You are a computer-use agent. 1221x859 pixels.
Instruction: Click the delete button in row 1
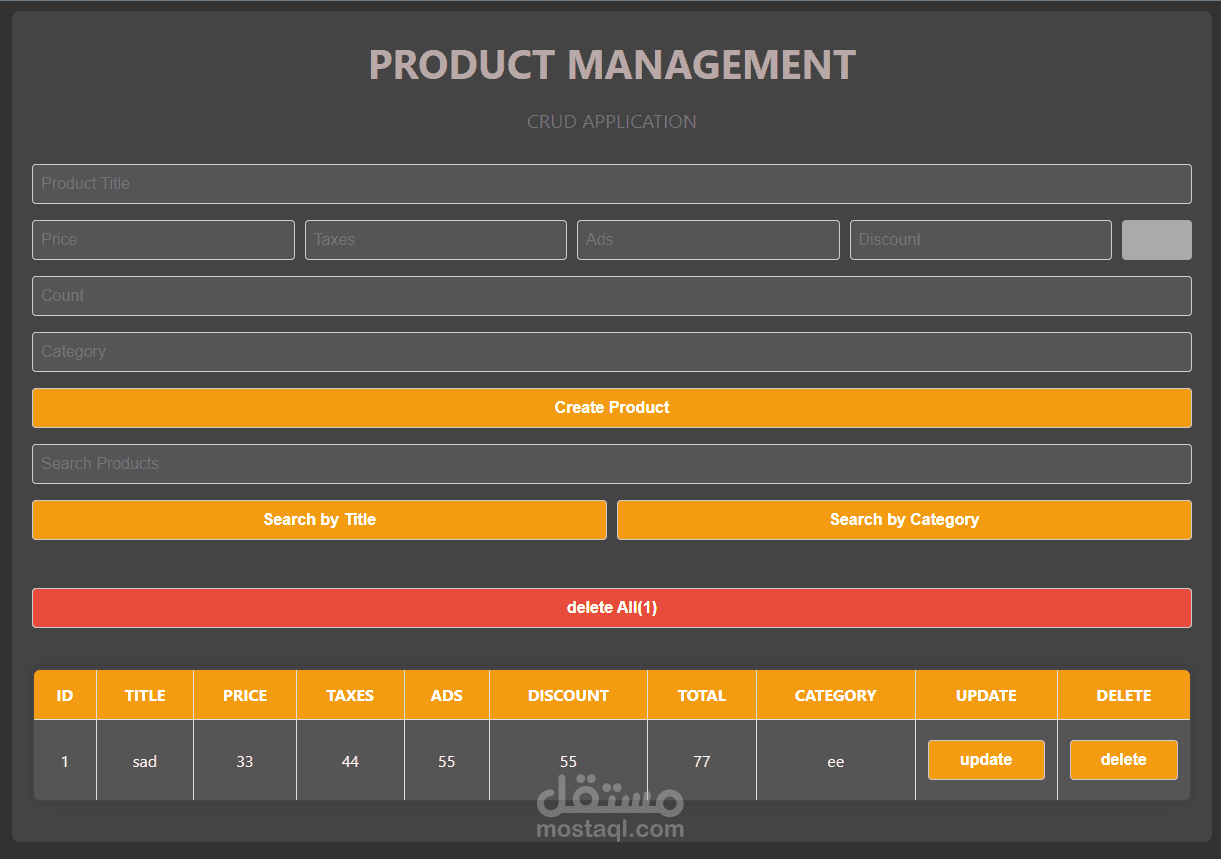coord(1124,760)
